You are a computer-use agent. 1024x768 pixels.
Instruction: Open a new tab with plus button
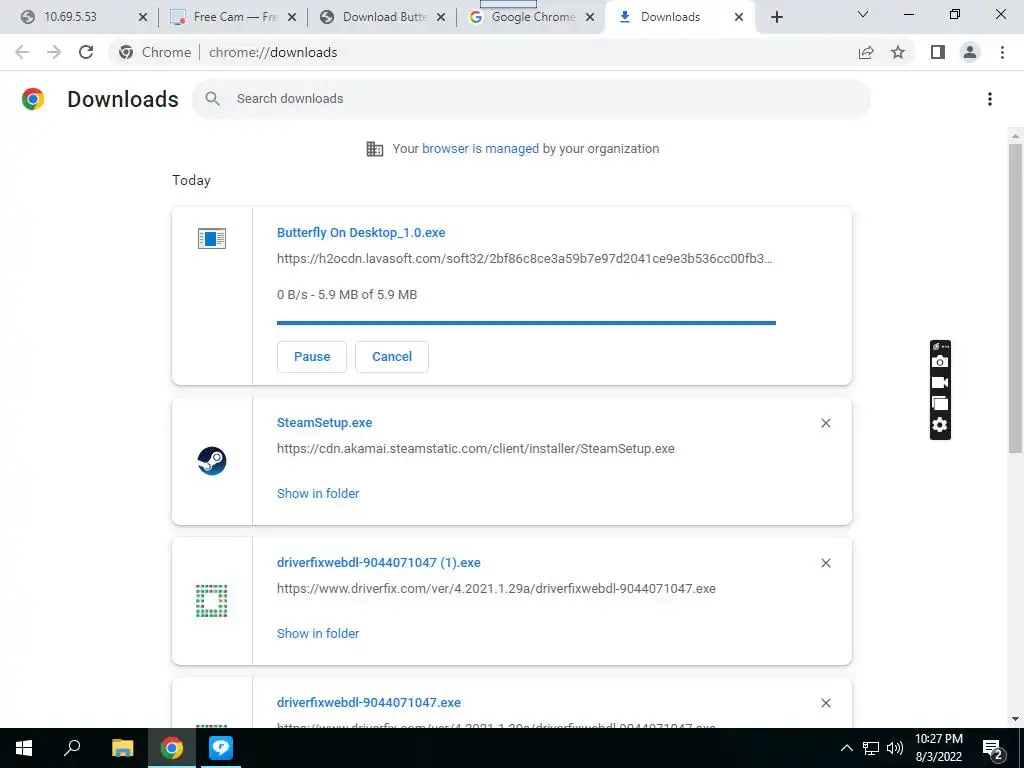pyautogui.click(x=776, y=18)
